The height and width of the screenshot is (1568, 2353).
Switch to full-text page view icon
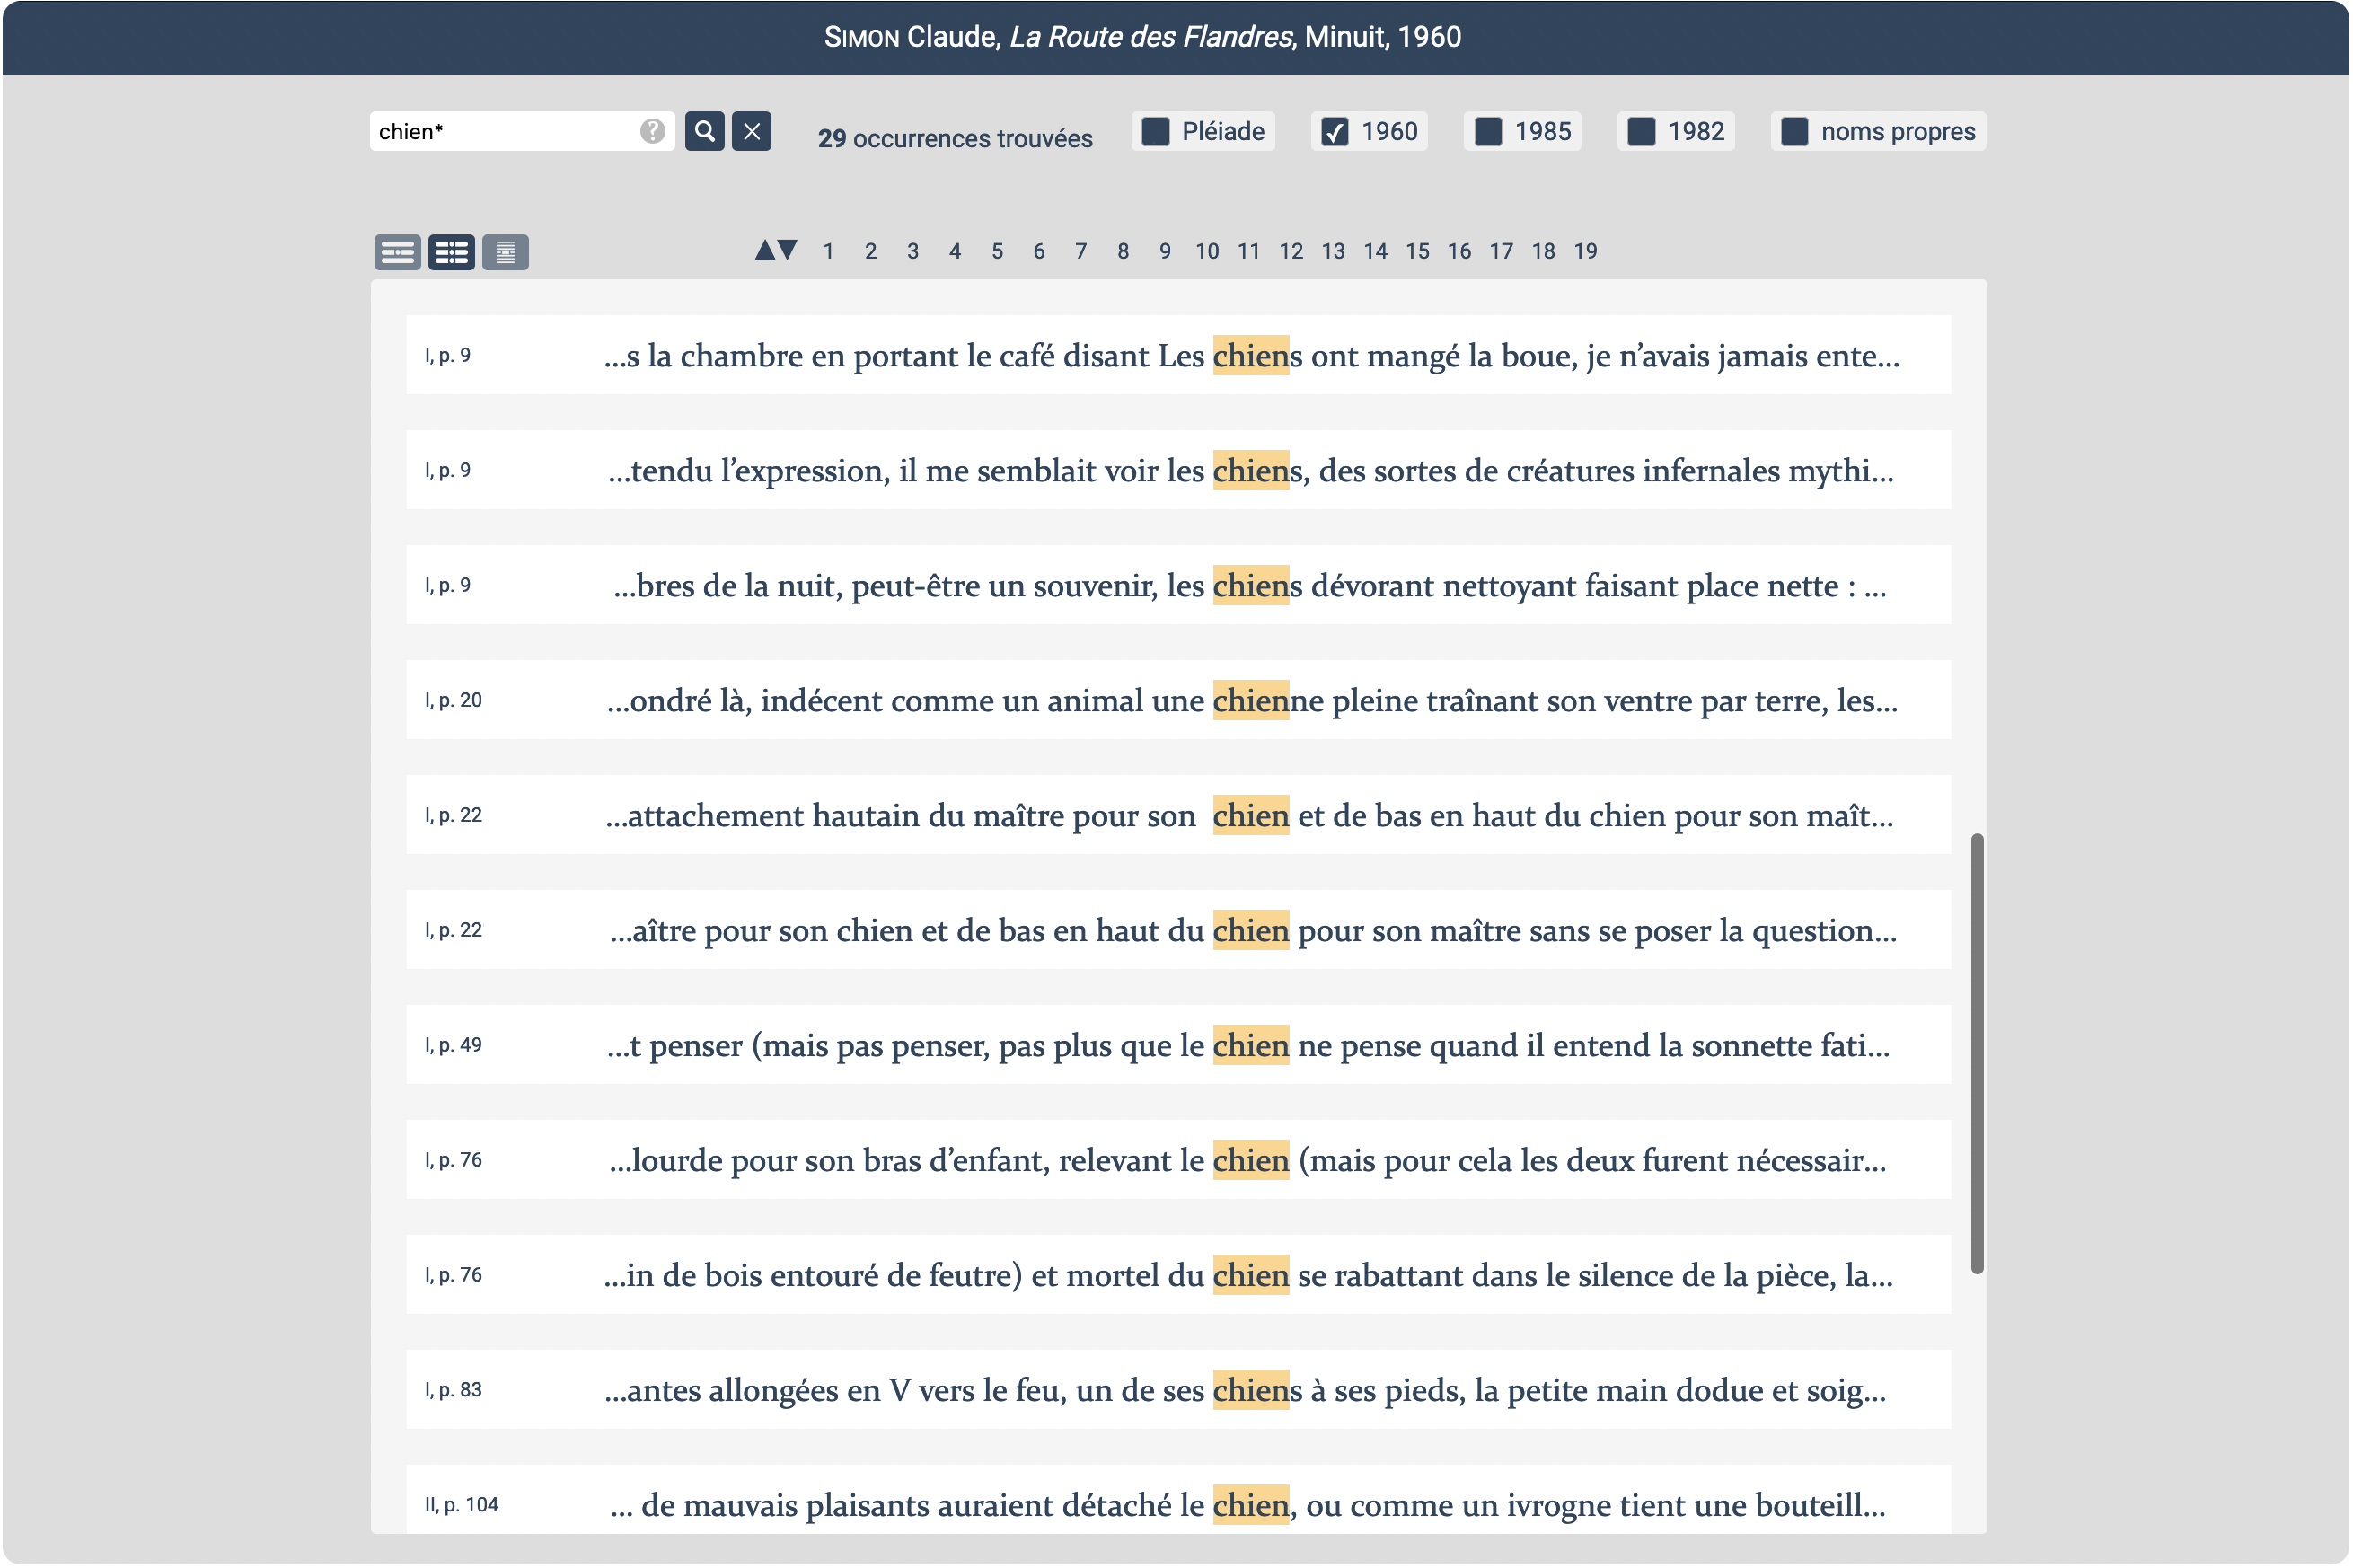[x=505, y=252]
